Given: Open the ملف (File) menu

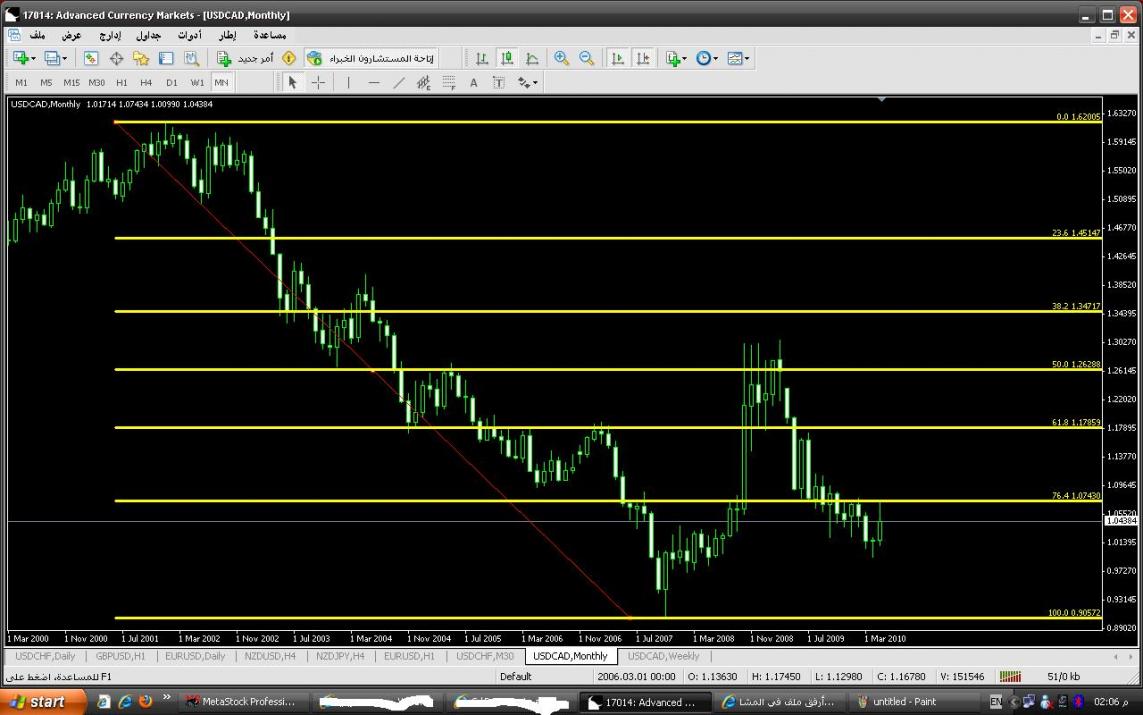Looking at the screenshot, I should (x=37, y=35).
